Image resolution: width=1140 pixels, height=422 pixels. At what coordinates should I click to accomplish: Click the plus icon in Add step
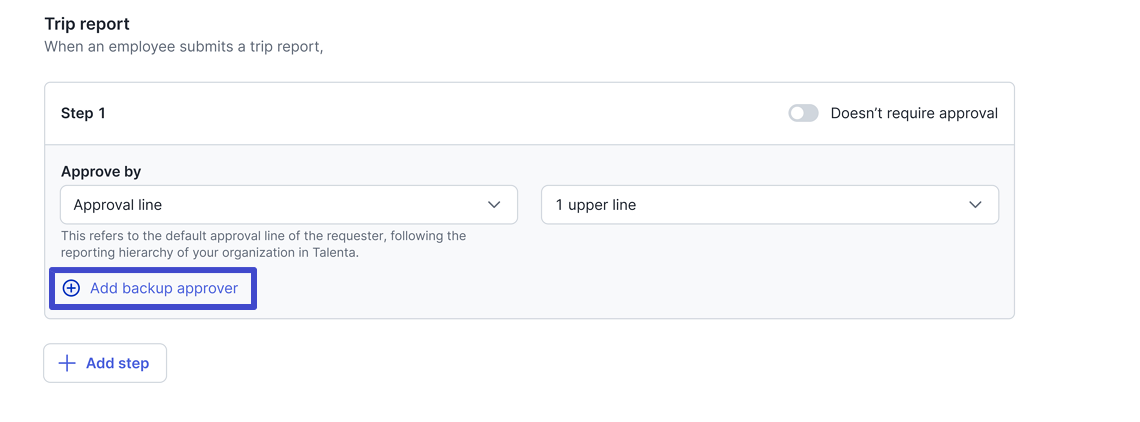pos(67,363)
